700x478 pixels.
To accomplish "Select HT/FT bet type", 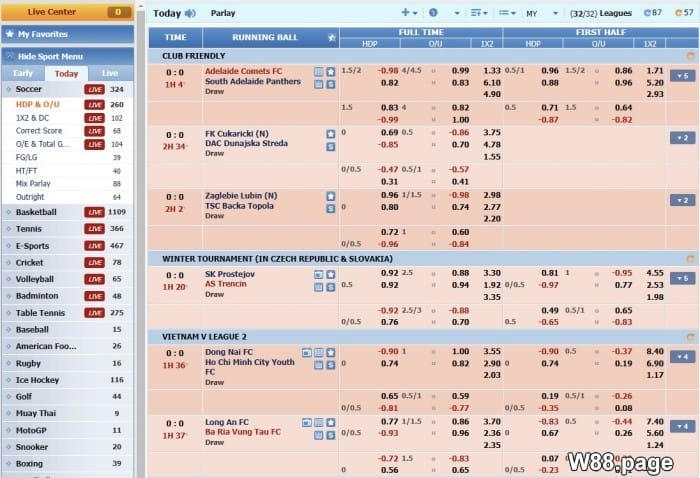I will pyautogui.click(x=26, y=170).
